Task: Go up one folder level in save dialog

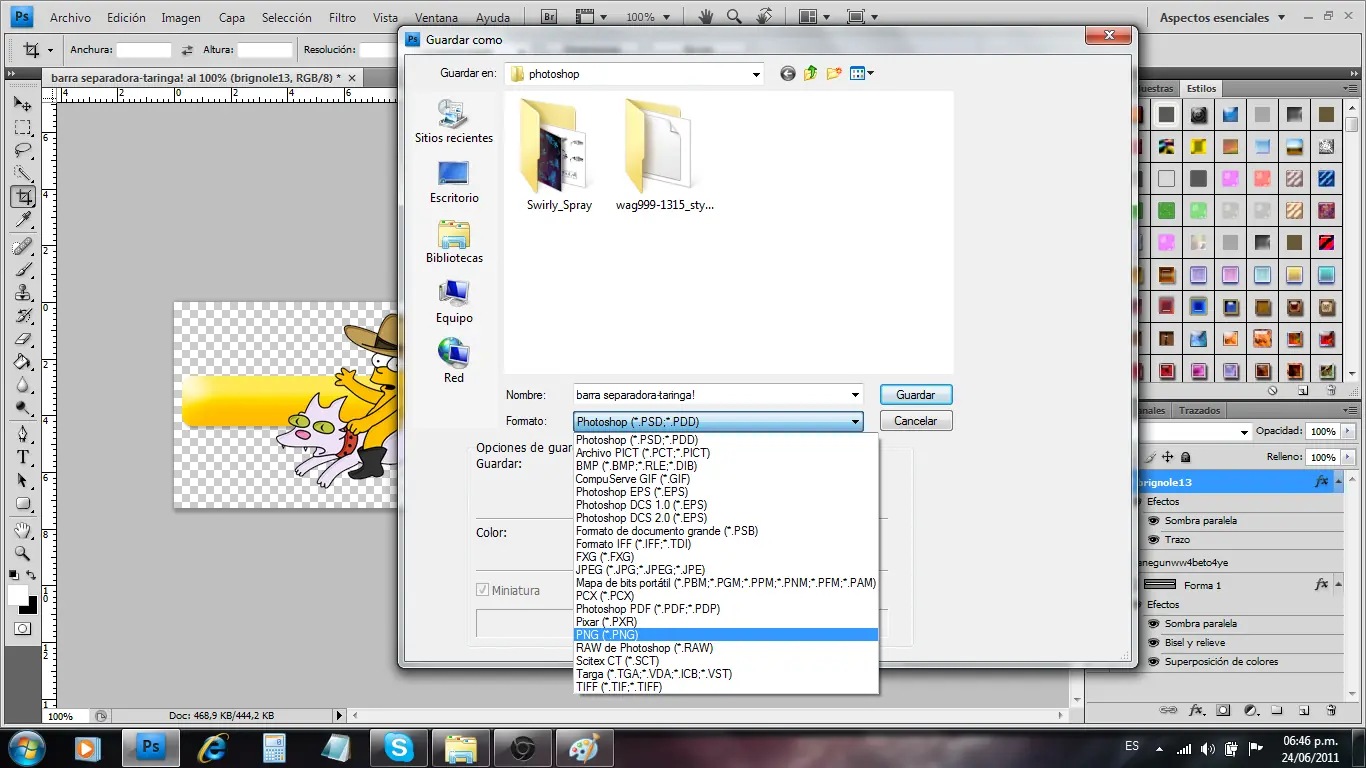Action: (811, 73)
